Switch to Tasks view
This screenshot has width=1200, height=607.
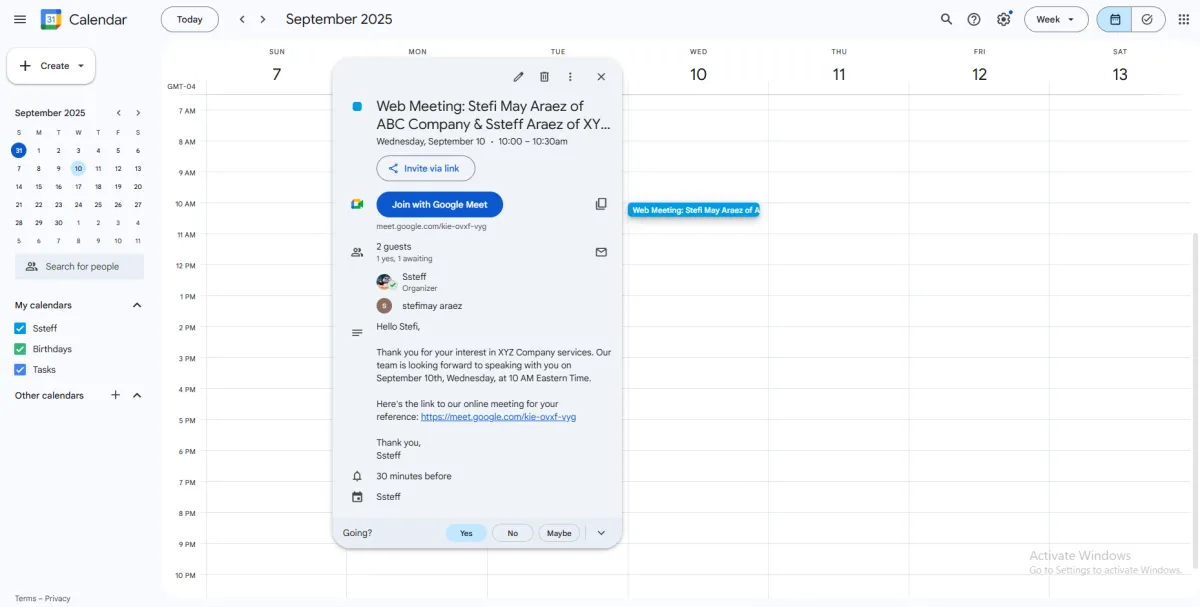pyautogui.click(x=1147, y=19)
